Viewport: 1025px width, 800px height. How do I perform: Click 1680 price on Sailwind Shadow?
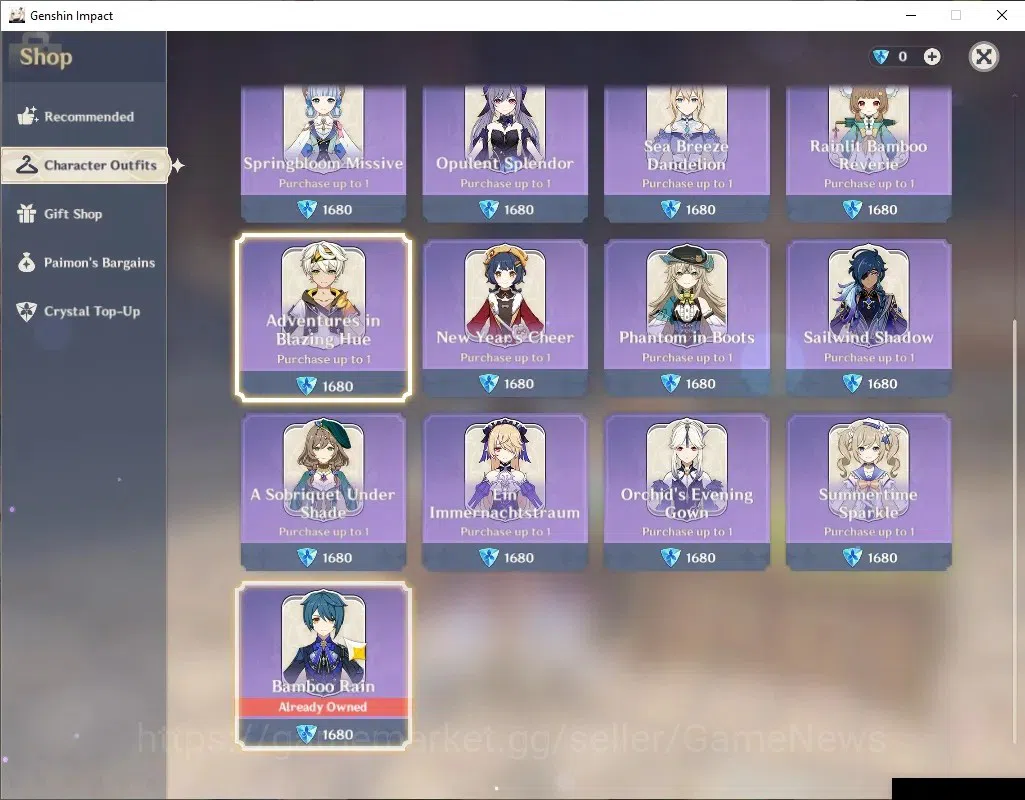tap(869, 383)
